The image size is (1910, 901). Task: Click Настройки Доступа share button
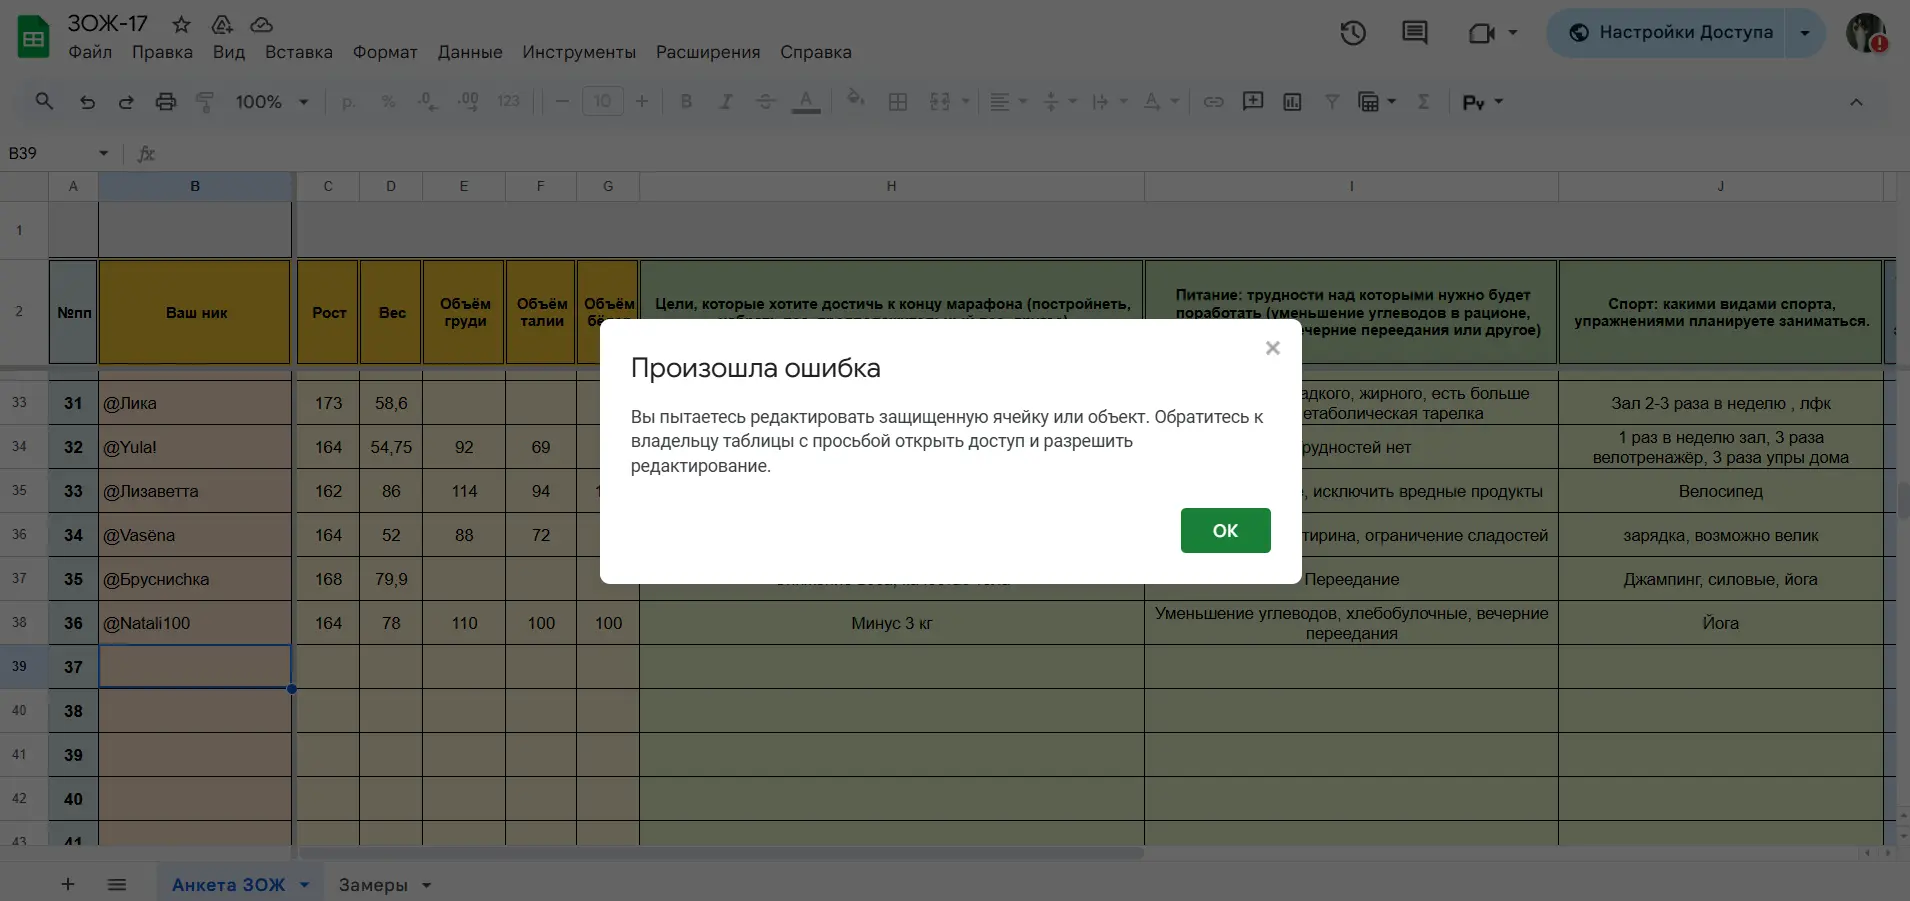(1668, 32)
